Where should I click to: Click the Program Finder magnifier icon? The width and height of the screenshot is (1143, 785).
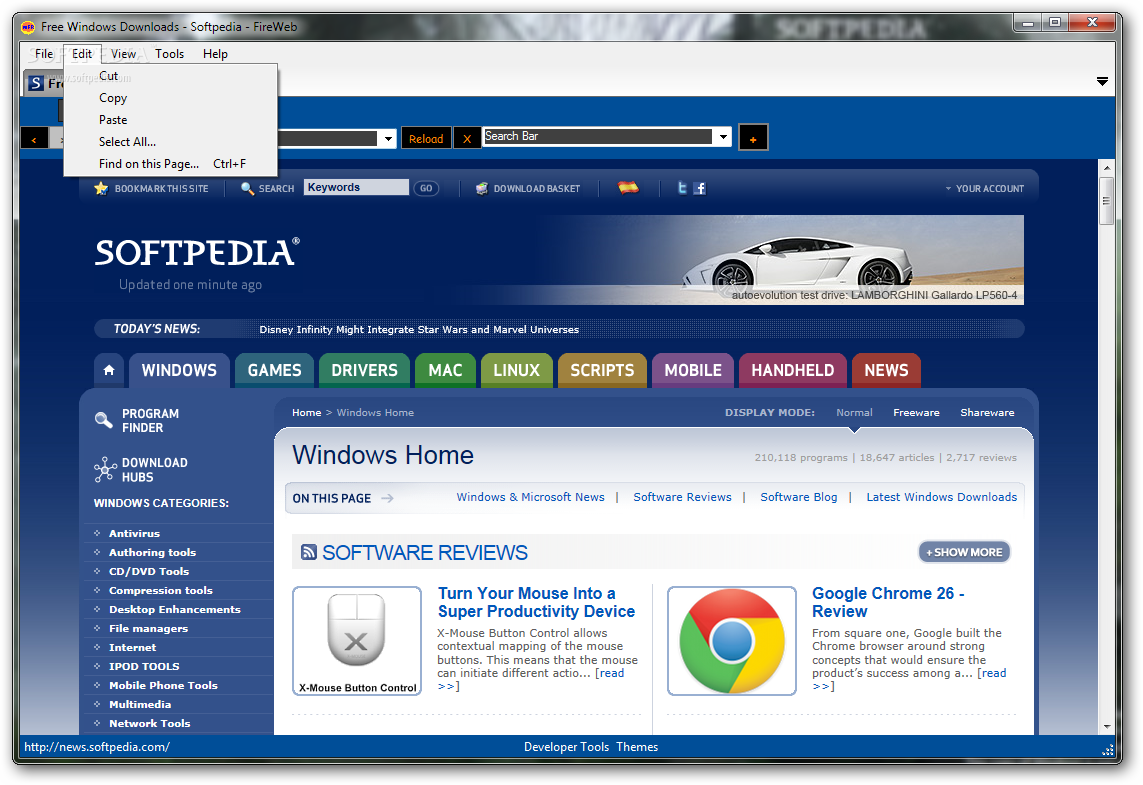click(x=104, y=420)
